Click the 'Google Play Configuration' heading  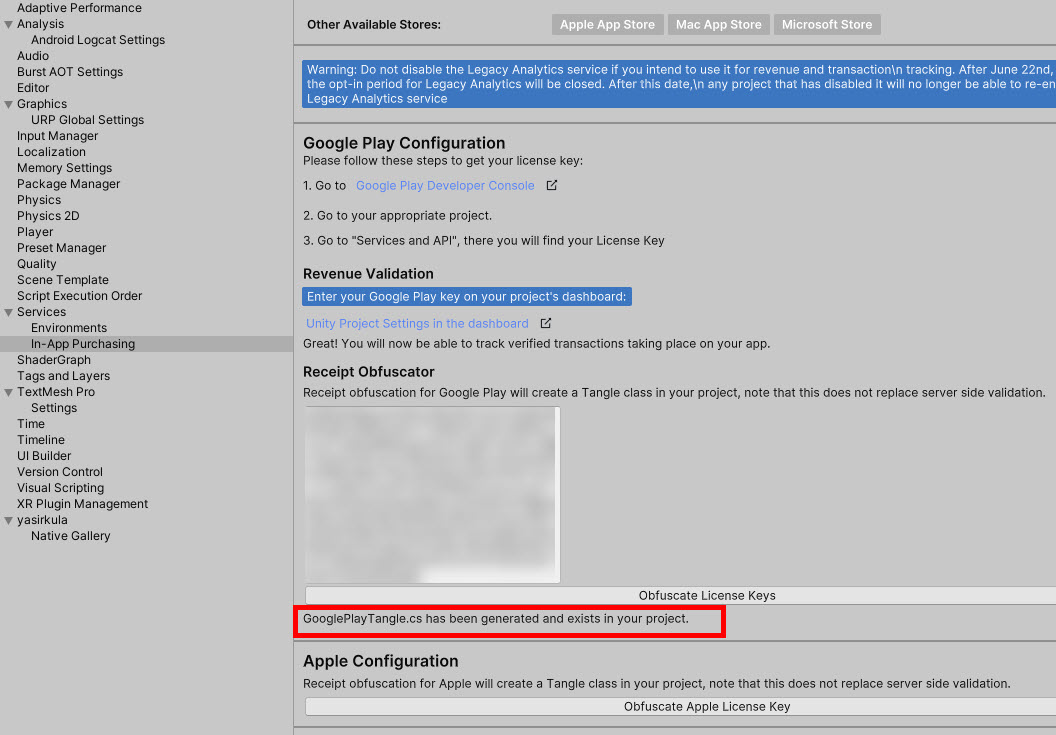[404, 143]
